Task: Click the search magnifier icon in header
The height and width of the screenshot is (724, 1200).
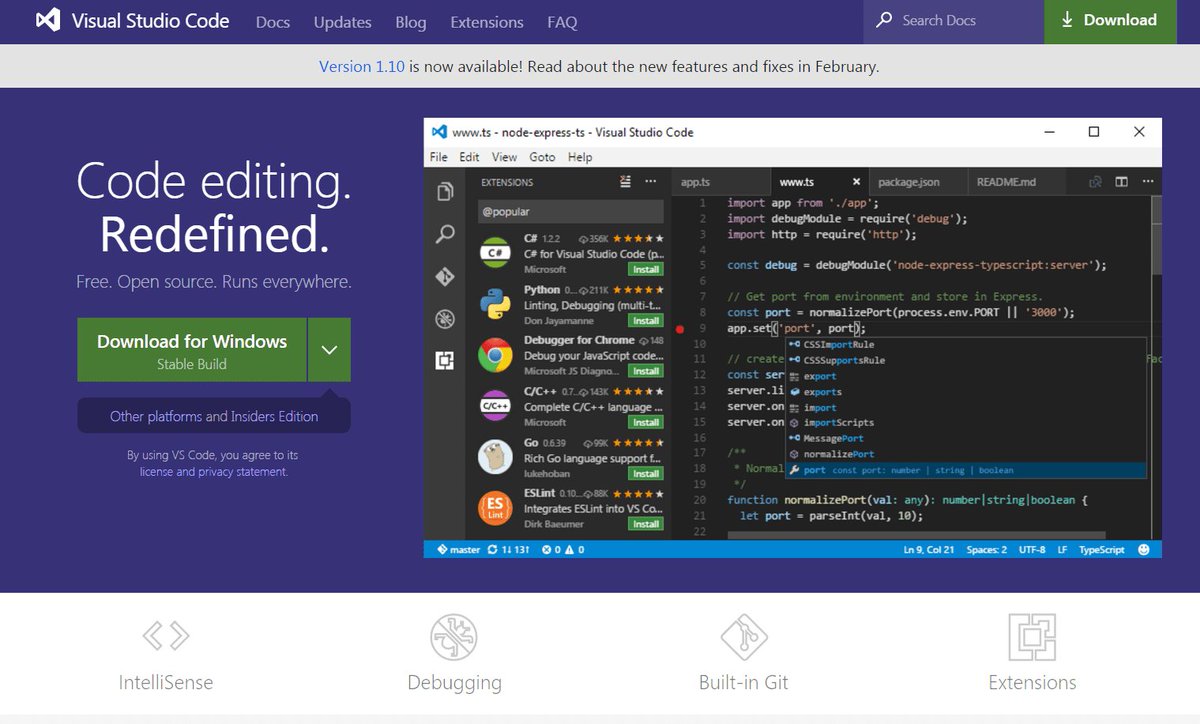Action: pyautogui.click(x=884, y=20)
